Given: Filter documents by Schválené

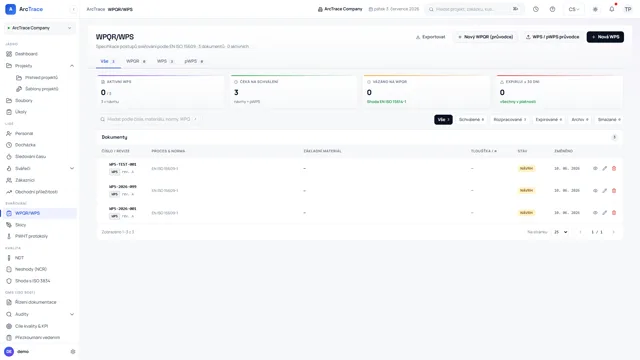Looking at the screenshot, I should coord(471,120).
